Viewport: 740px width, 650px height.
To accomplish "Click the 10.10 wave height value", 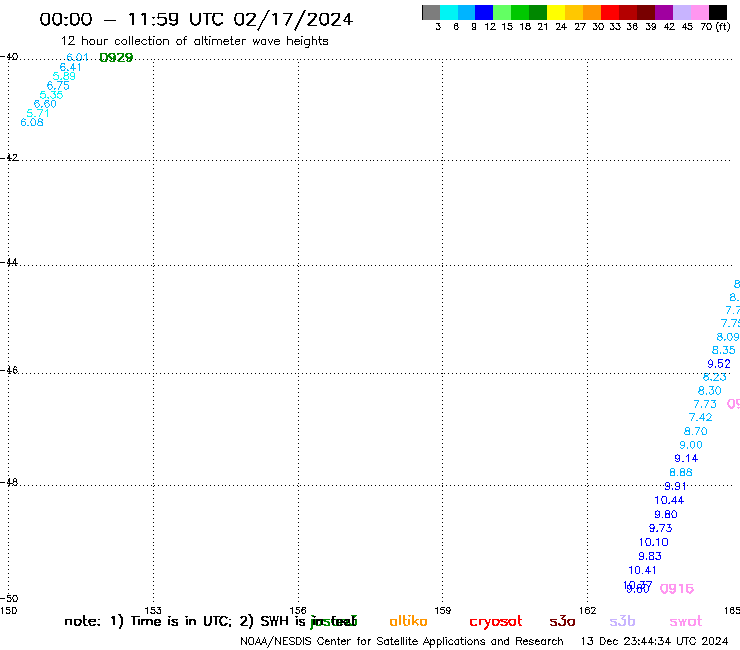I will click(x=654, y=542).
